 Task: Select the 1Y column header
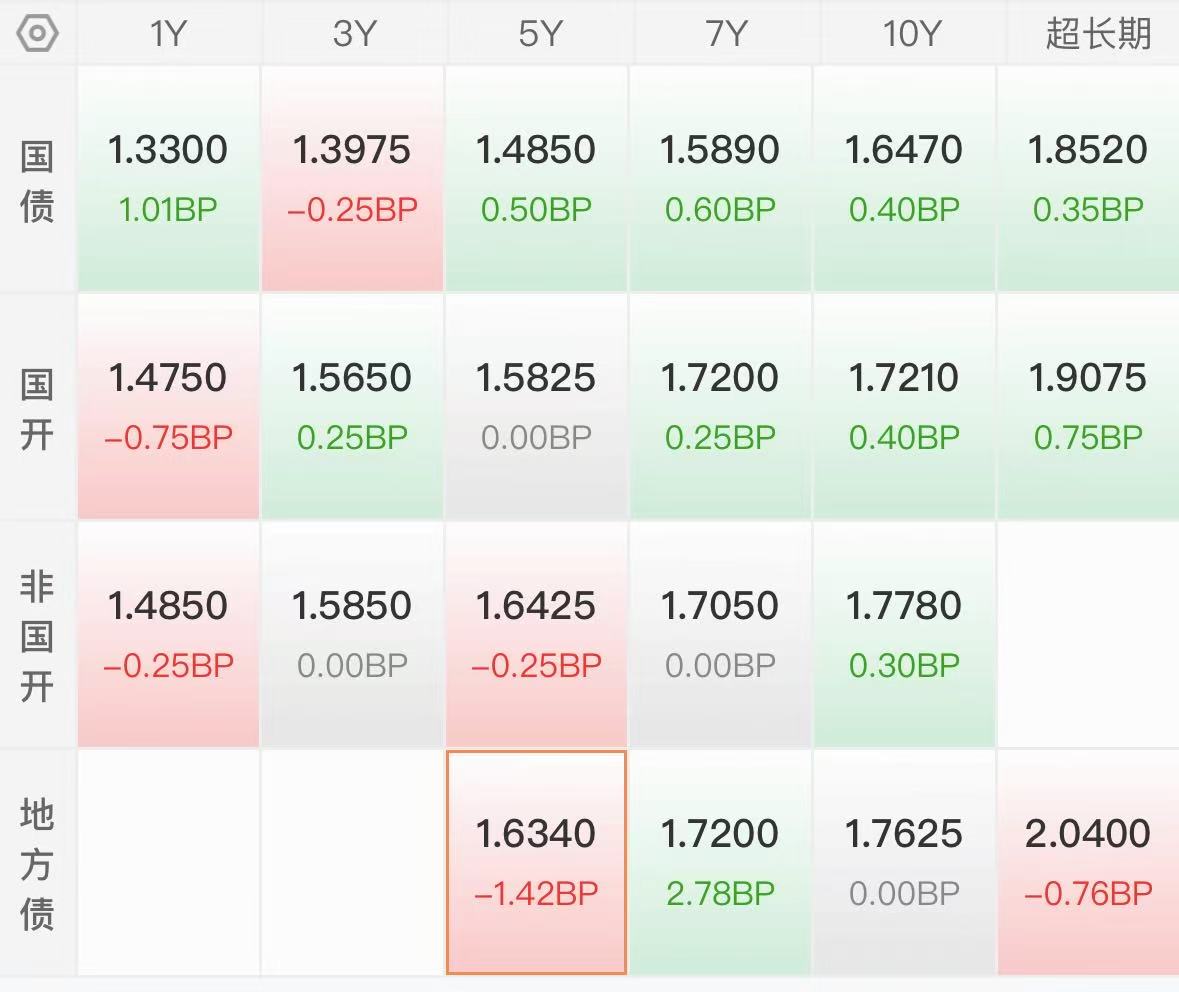[168, 33]
